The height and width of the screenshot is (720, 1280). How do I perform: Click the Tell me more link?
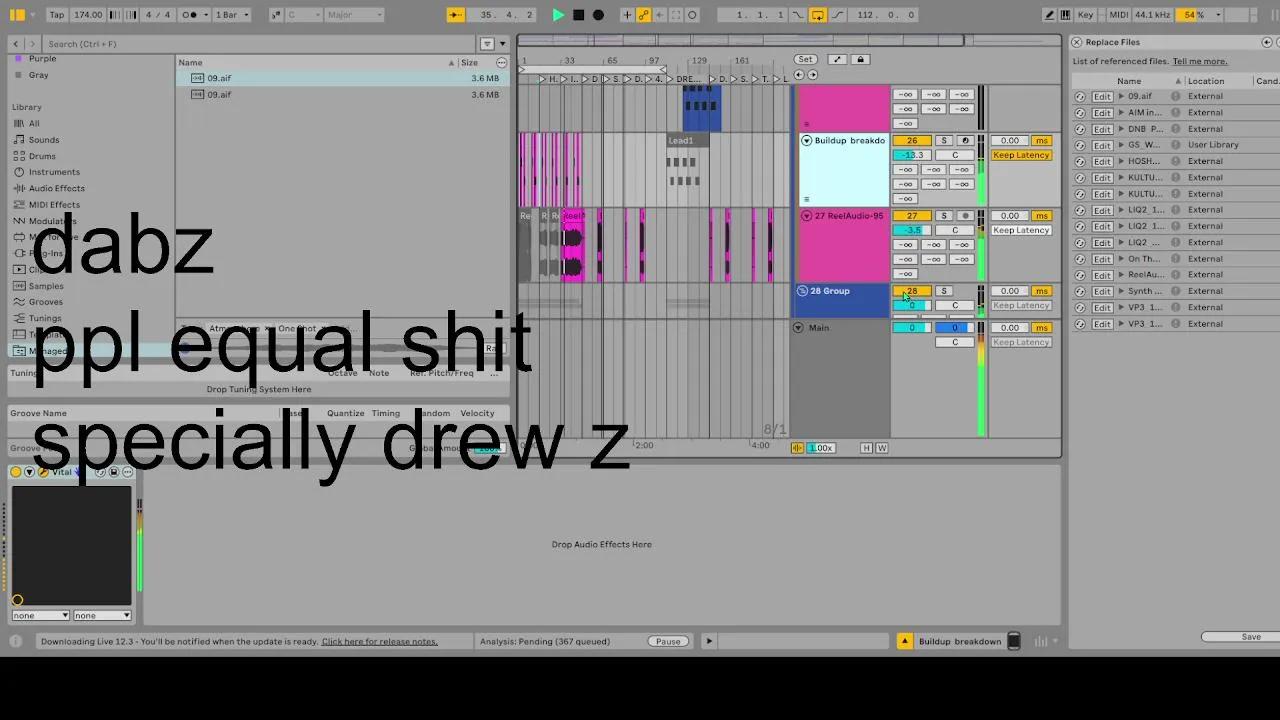(x=1200, y=61)
